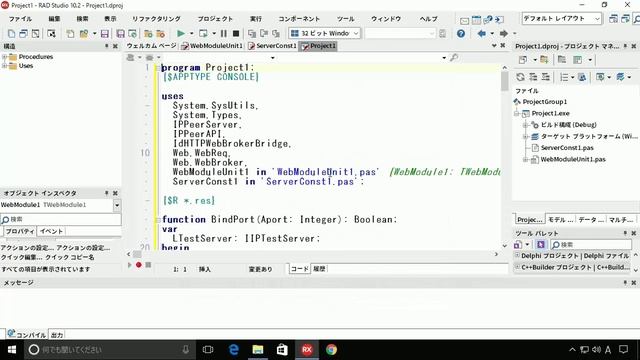Expand the C++Builder Projects palette category
Image resolution: width=640 pixels, height=360 pixels.
pyautogui.click(x=517, y=267)
